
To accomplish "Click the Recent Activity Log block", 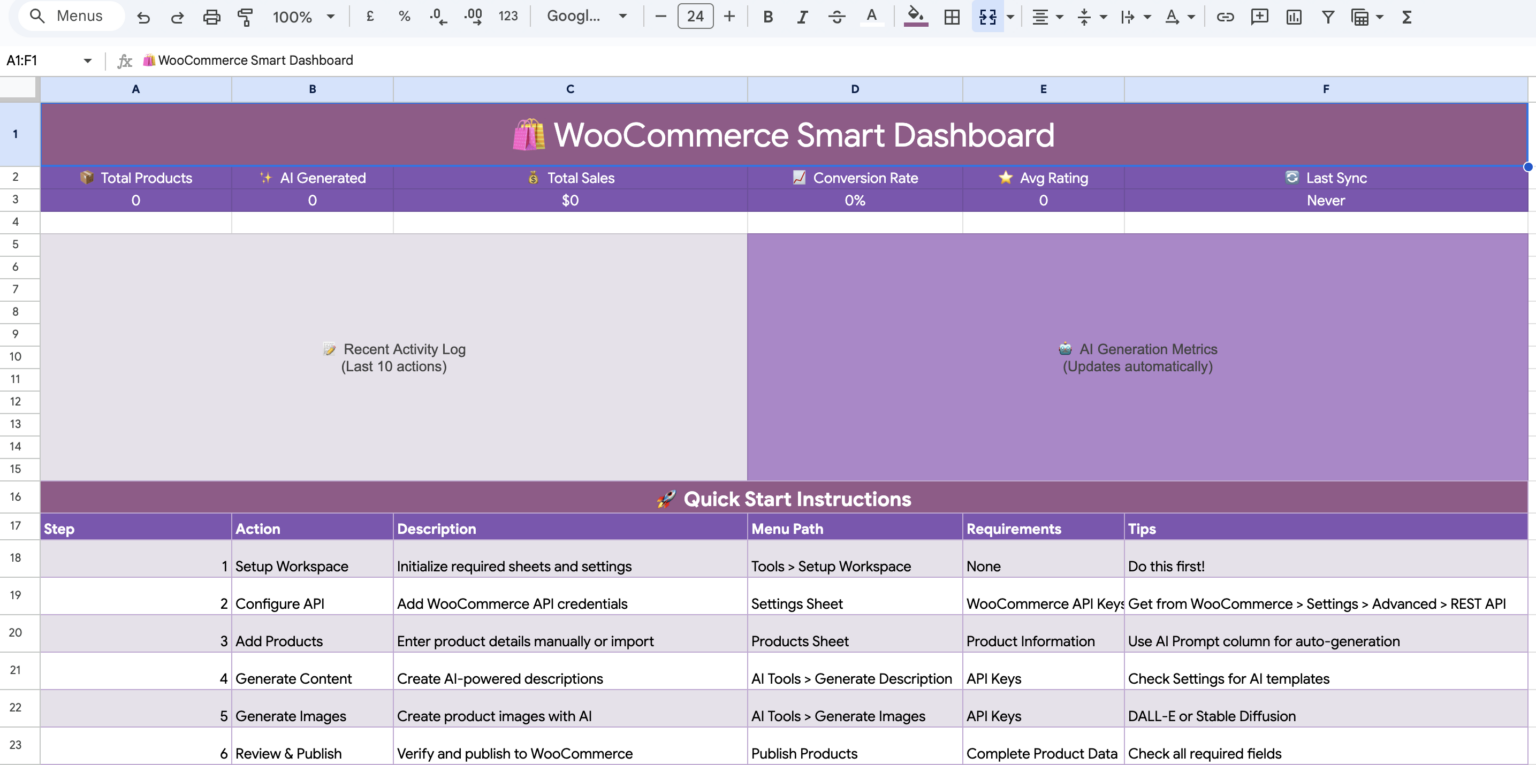I will point(394,357).
